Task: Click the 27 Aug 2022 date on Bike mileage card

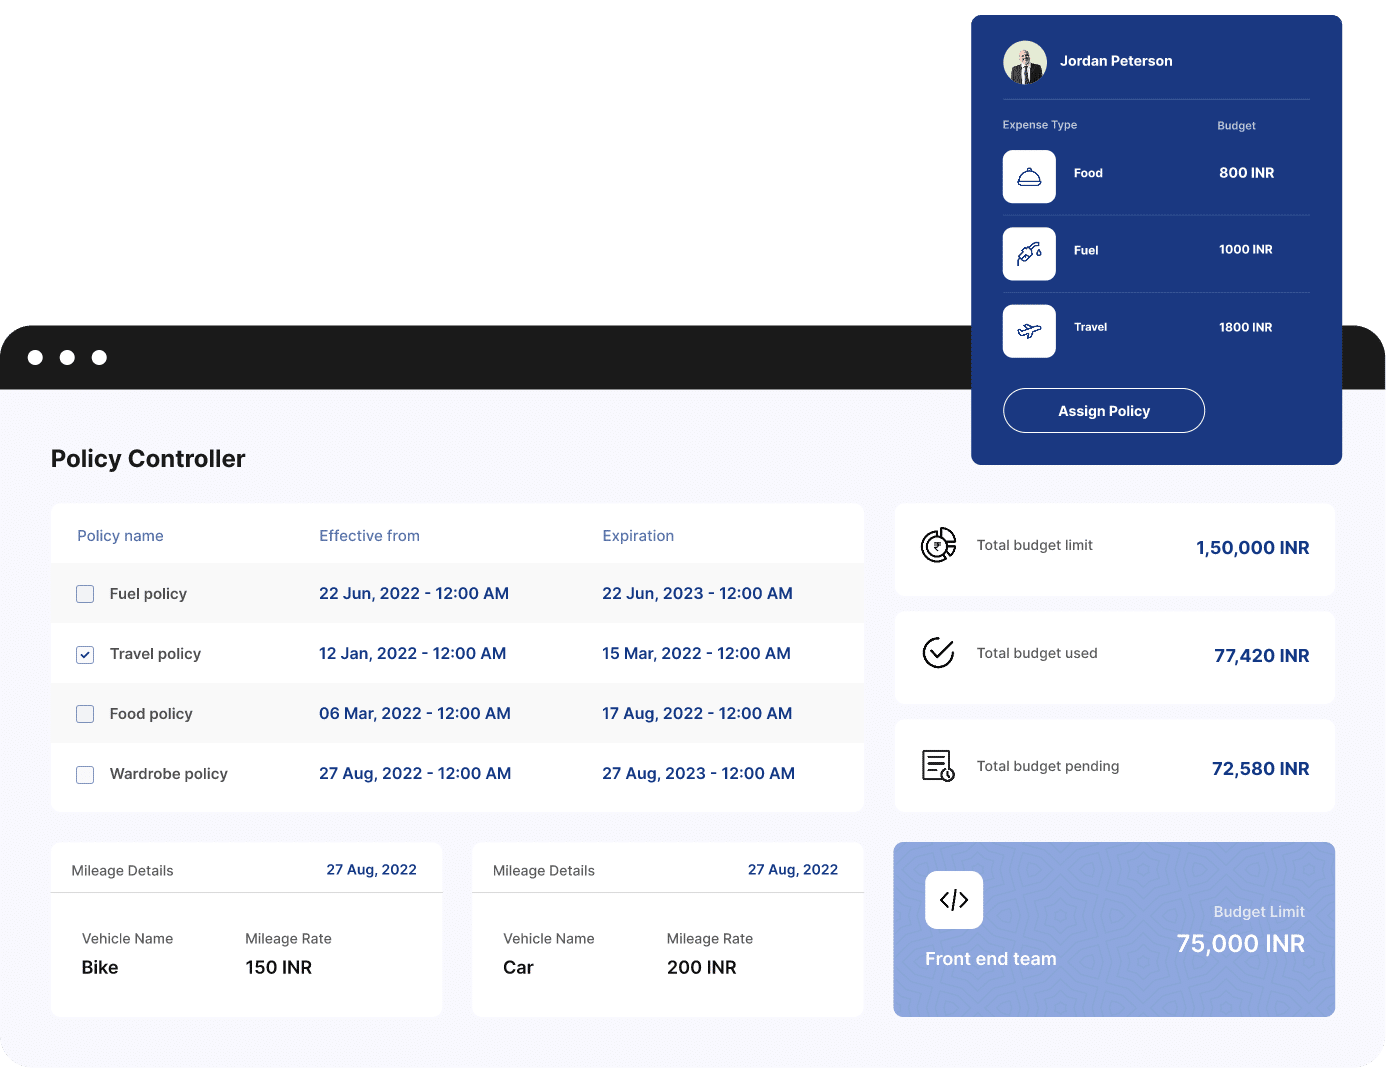Action: [x=371, y=869]
